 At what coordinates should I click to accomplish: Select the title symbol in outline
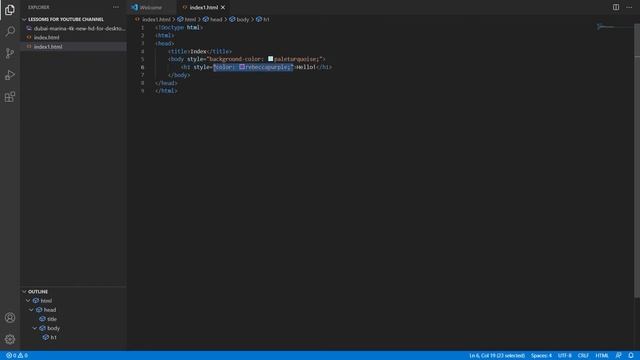click(52, 319)
